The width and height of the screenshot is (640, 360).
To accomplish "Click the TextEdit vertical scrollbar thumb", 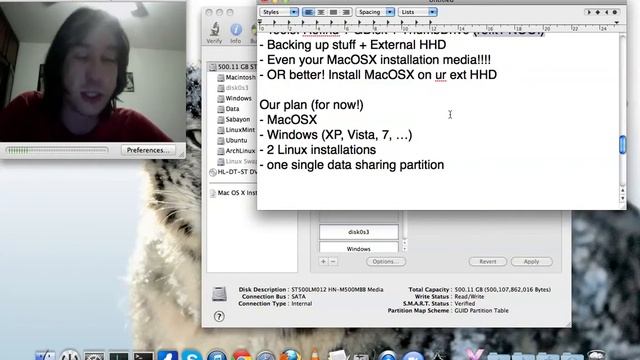I will [x=622, y=144].
